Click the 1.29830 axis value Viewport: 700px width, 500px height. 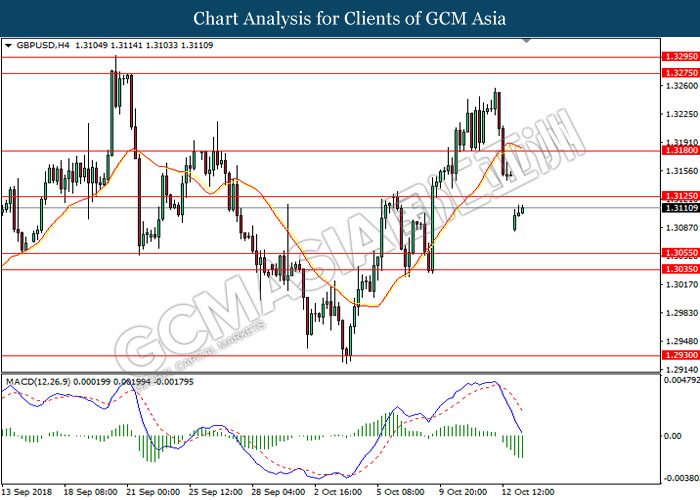click(681, 313)
